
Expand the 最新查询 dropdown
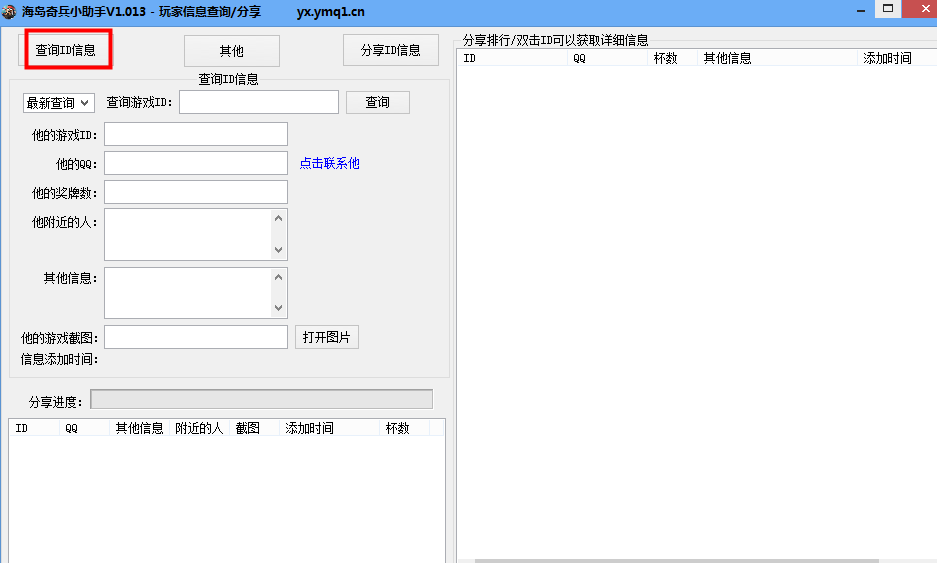[x=59, y=103]
